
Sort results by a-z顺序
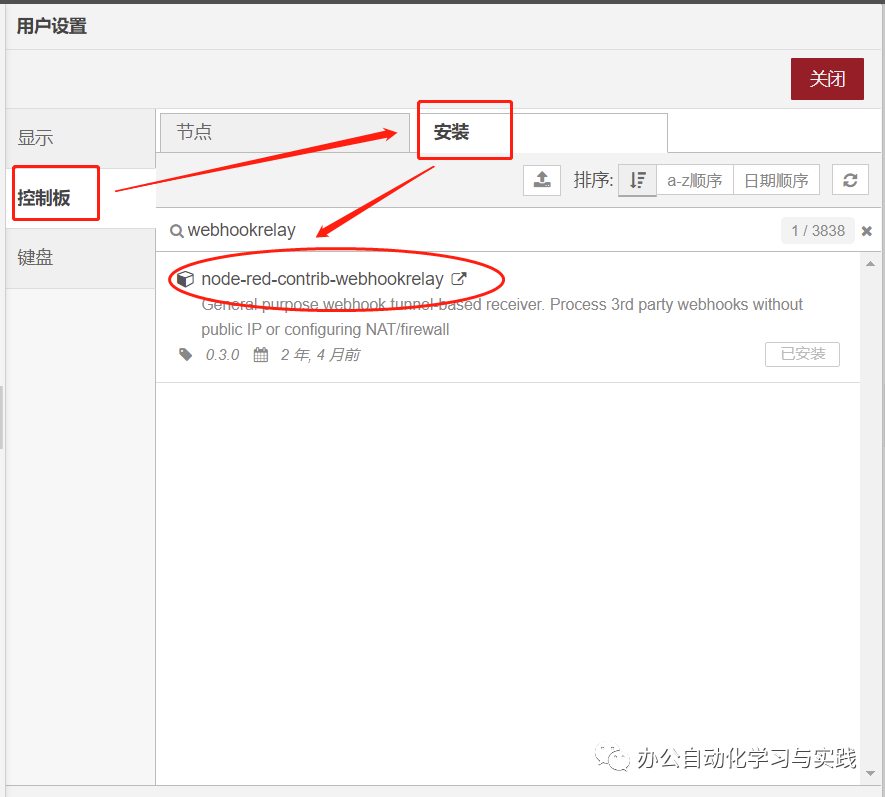[x=695, y=180]
